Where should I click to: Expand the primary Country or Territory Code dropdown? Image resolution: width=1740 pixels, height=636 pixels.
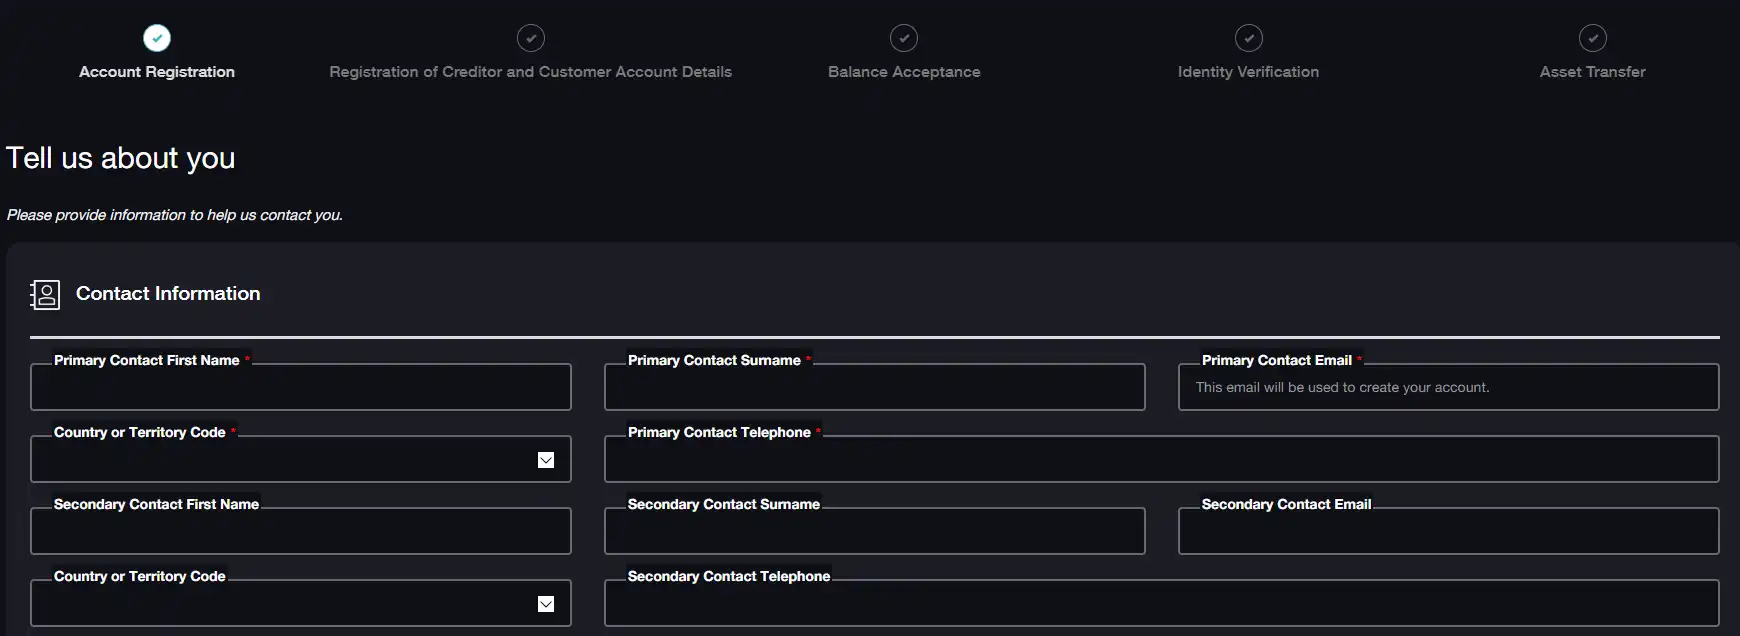pos(546,460)
